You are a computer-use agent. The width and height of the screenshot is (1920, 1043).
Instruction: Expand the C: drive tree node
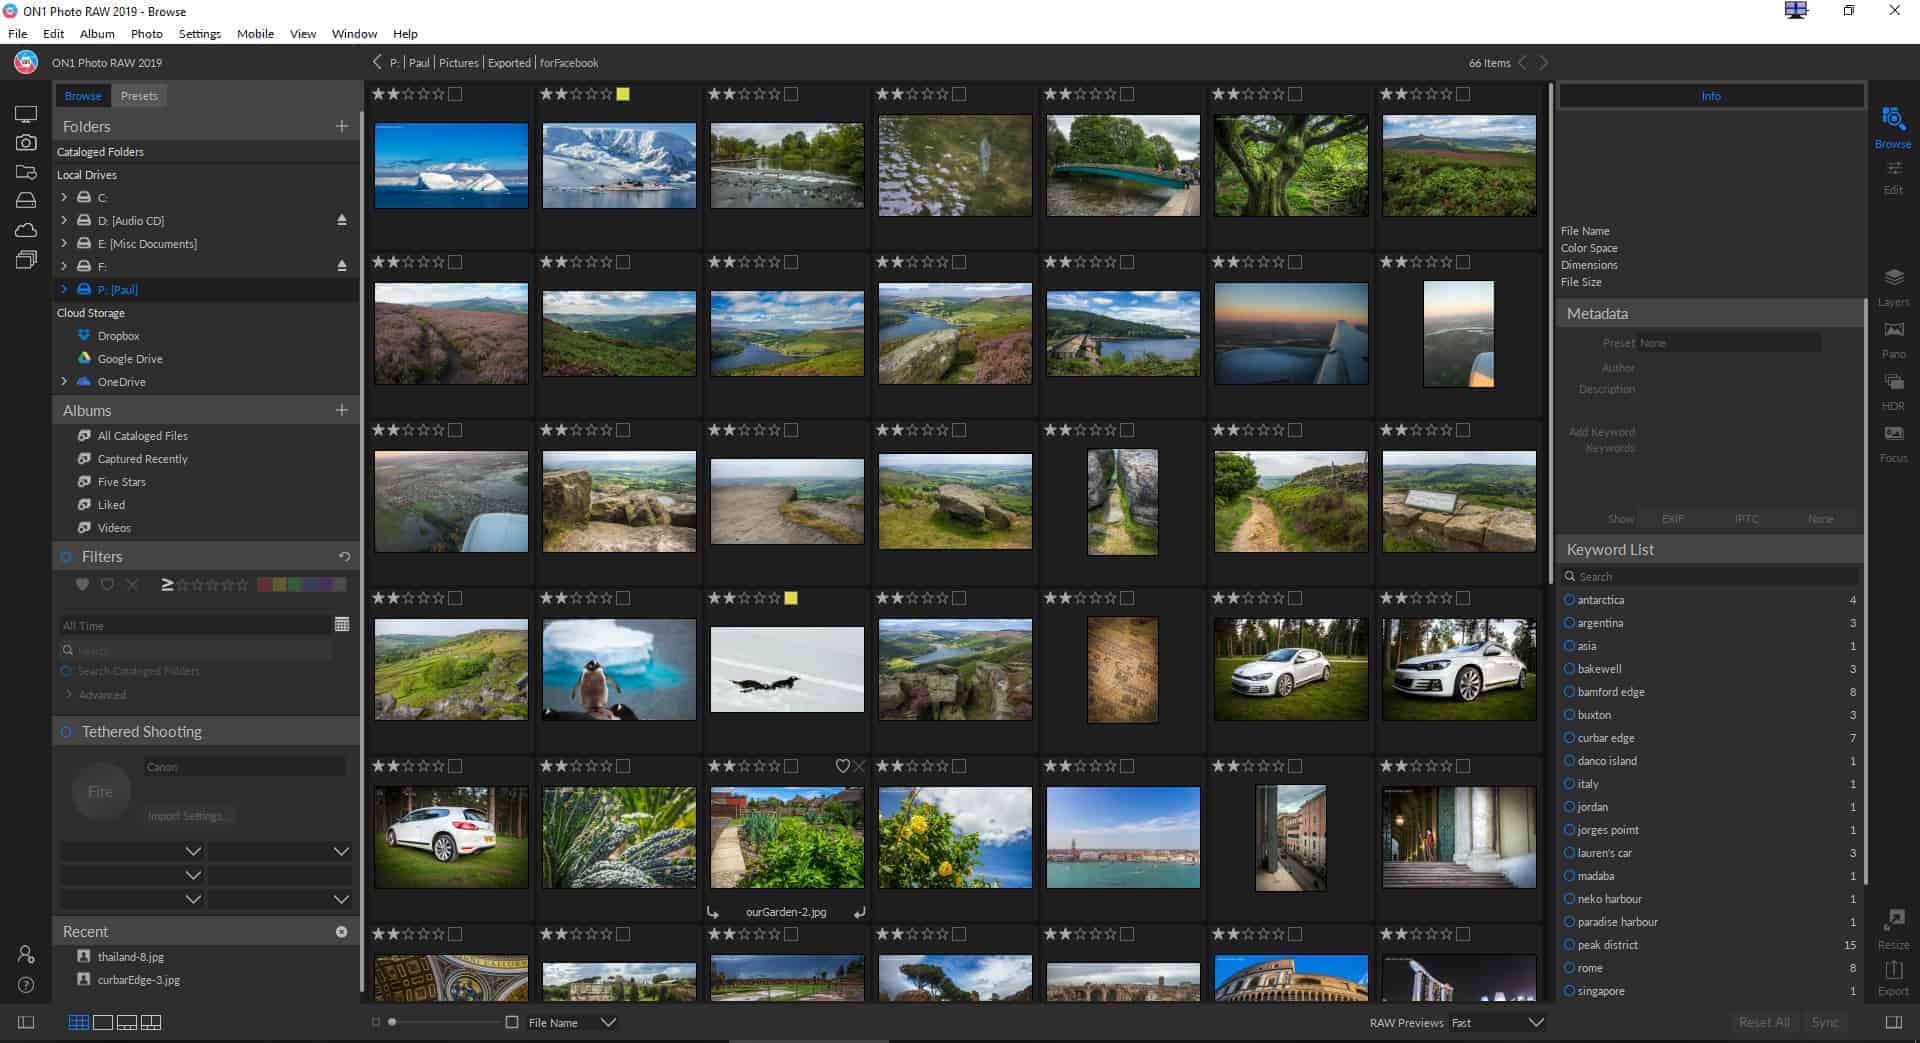coord(64,197)
